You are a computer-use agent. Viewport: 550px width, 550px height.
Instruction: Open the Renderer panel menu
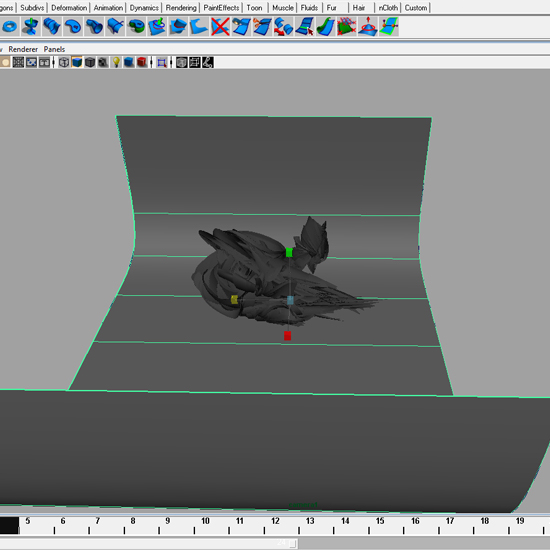23,49
